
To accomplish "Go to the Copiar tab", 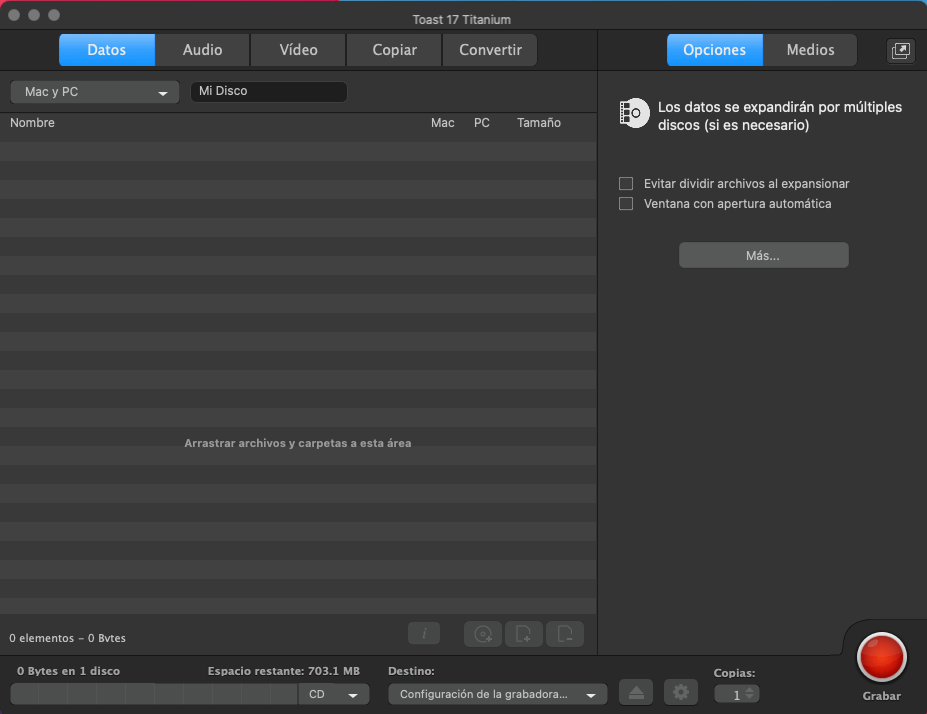I will point(394,50).
